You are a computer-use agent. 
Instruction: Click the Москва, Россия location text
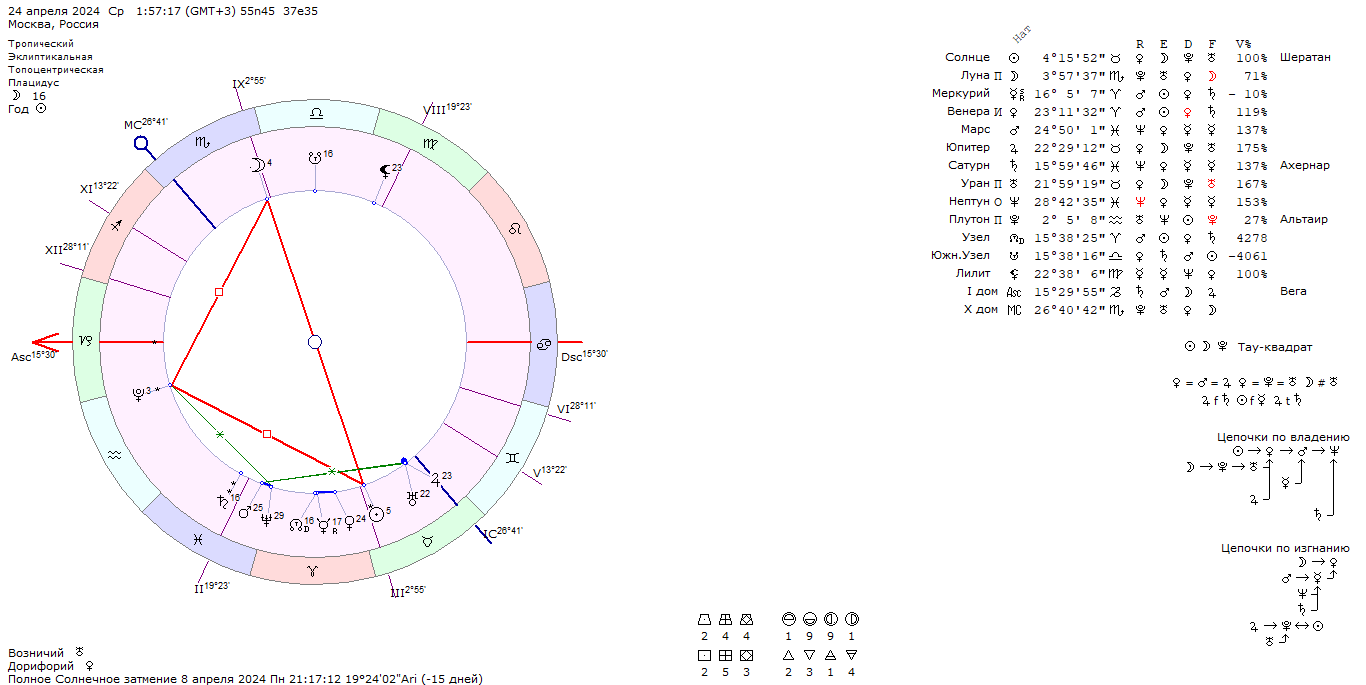(53, 24)
